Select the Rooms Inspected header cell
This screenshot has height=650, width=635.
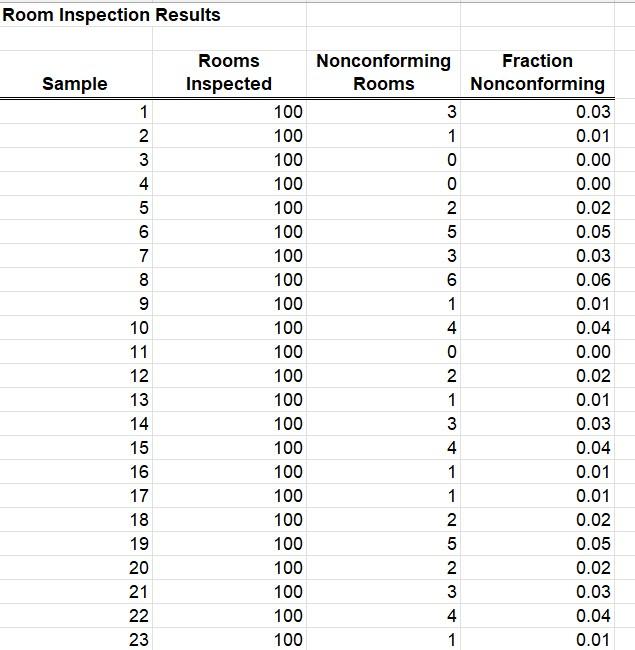(229, 75)
